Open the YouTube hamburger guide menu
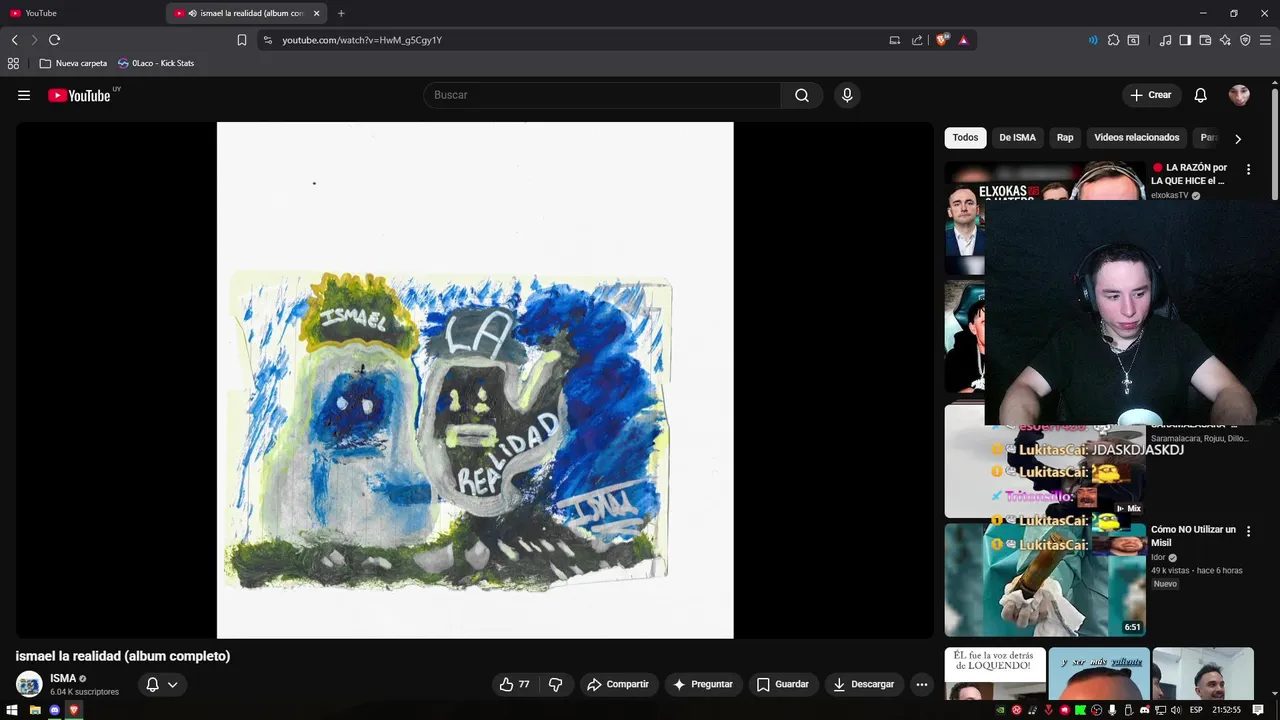Viewport: 1280px width, 720px height. [24, 95]
